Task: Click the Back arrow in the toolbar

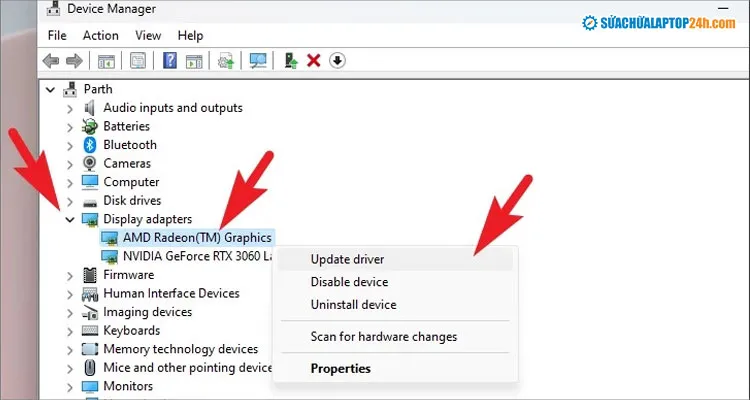Action: (51, 61)
